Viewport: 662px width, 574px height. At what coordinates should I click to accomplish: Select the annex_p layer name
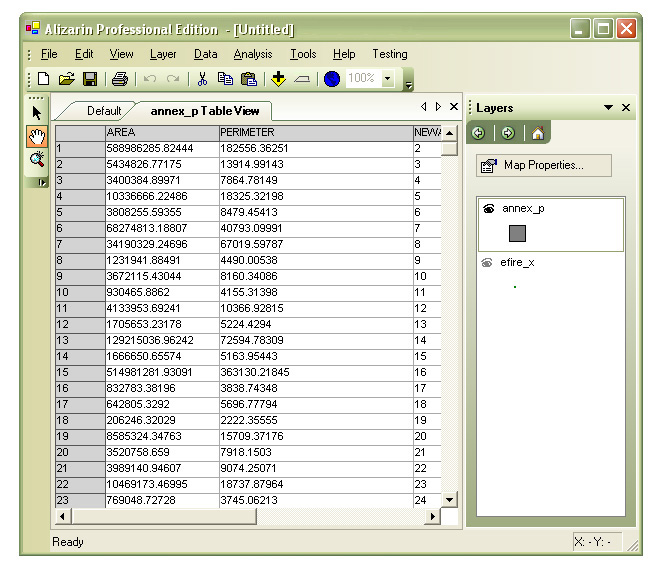click(523, 209)
